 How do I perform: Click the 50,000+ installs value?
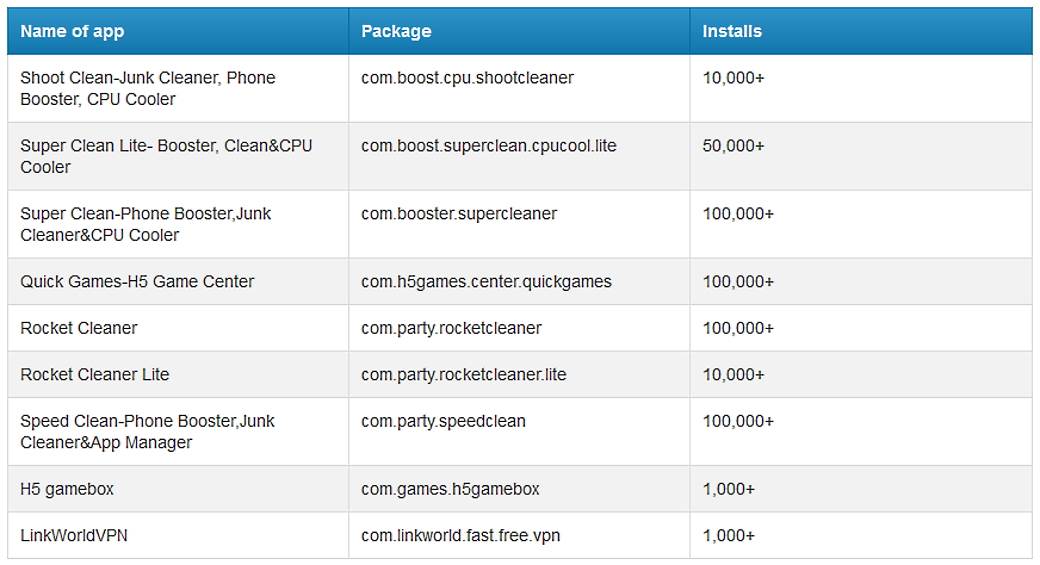(x=733, y=146)
